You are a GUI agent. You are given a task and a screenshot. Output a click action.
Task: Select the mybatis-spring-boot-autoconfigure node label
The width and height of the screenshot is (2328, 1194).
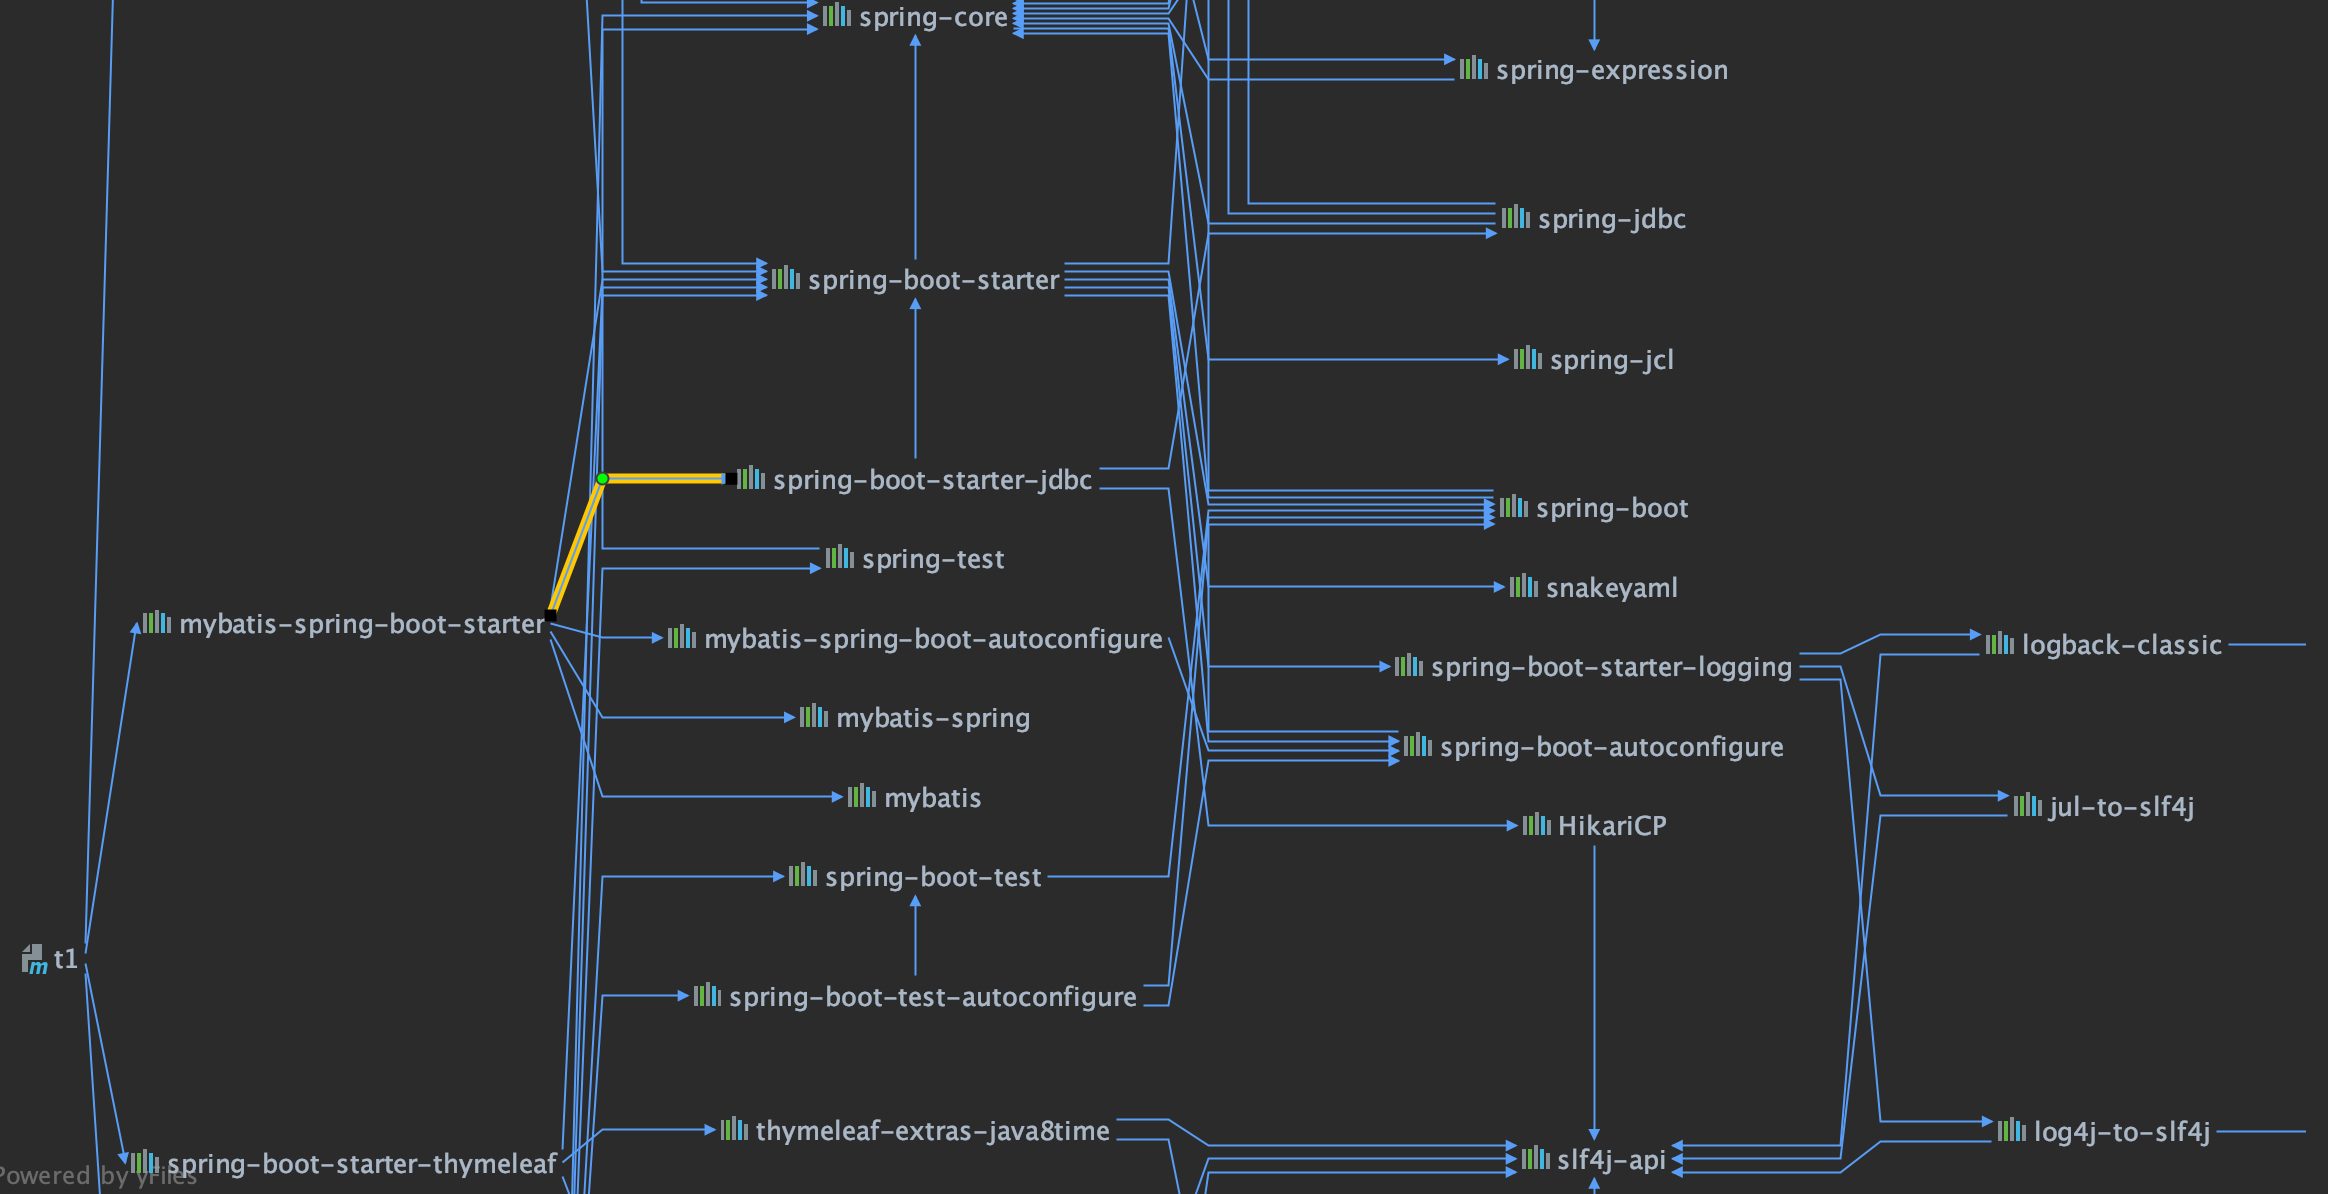click(933, 639)
